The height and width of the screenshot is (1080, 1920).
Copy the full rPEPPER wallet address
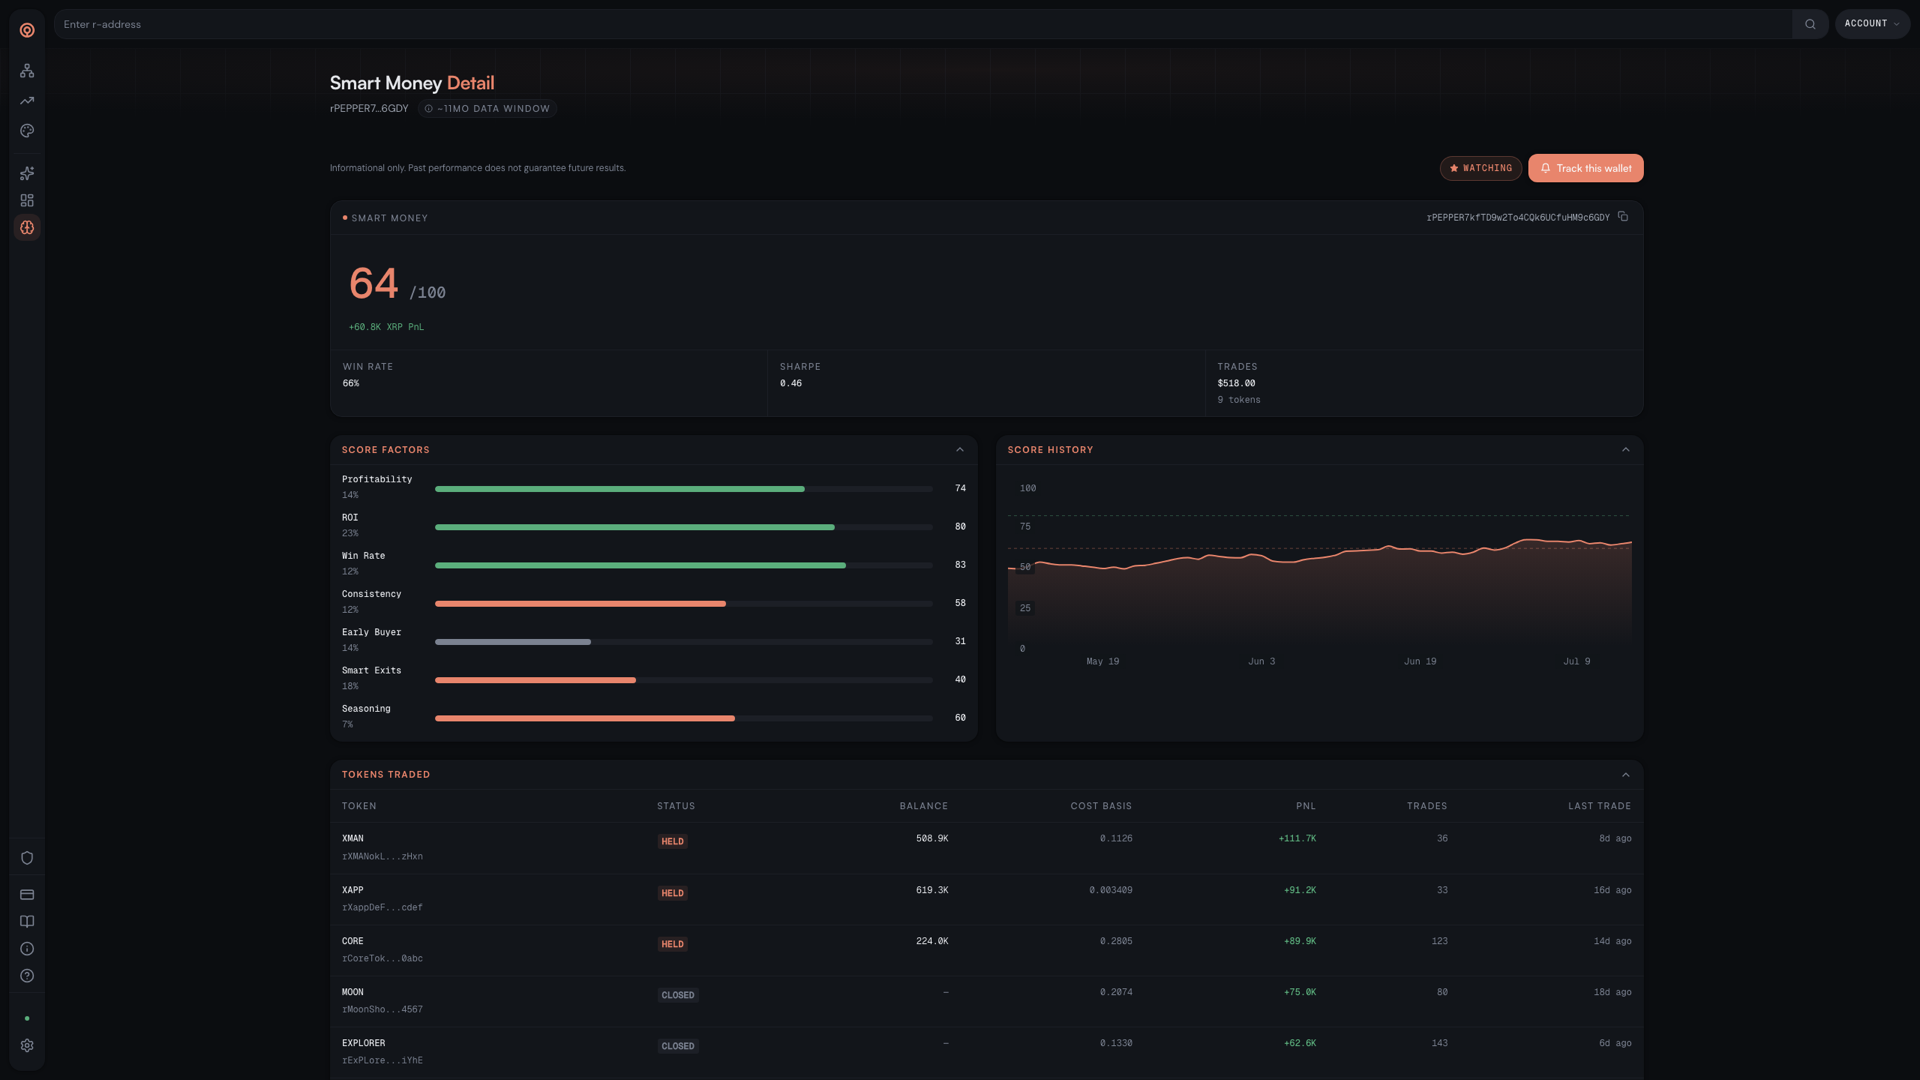(x=1623, y=217)
